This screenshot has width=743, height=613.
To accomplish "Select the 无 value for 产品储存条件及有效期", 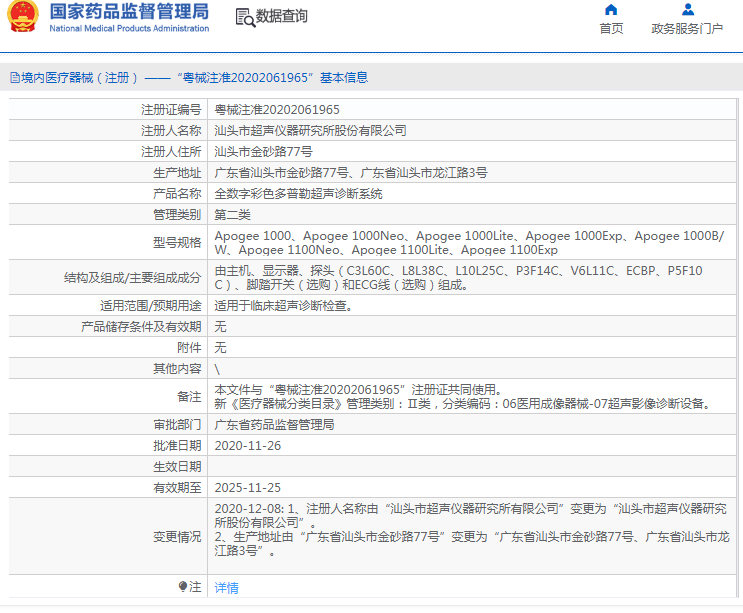I will [220, 326].
